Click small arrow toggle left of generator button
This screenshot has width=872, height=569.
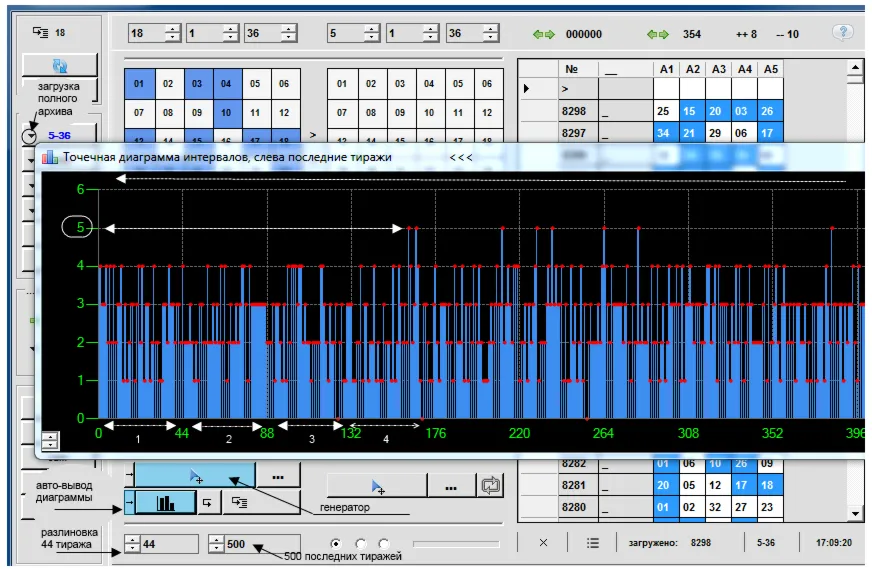pyautogui.click(x=129, y=475)
